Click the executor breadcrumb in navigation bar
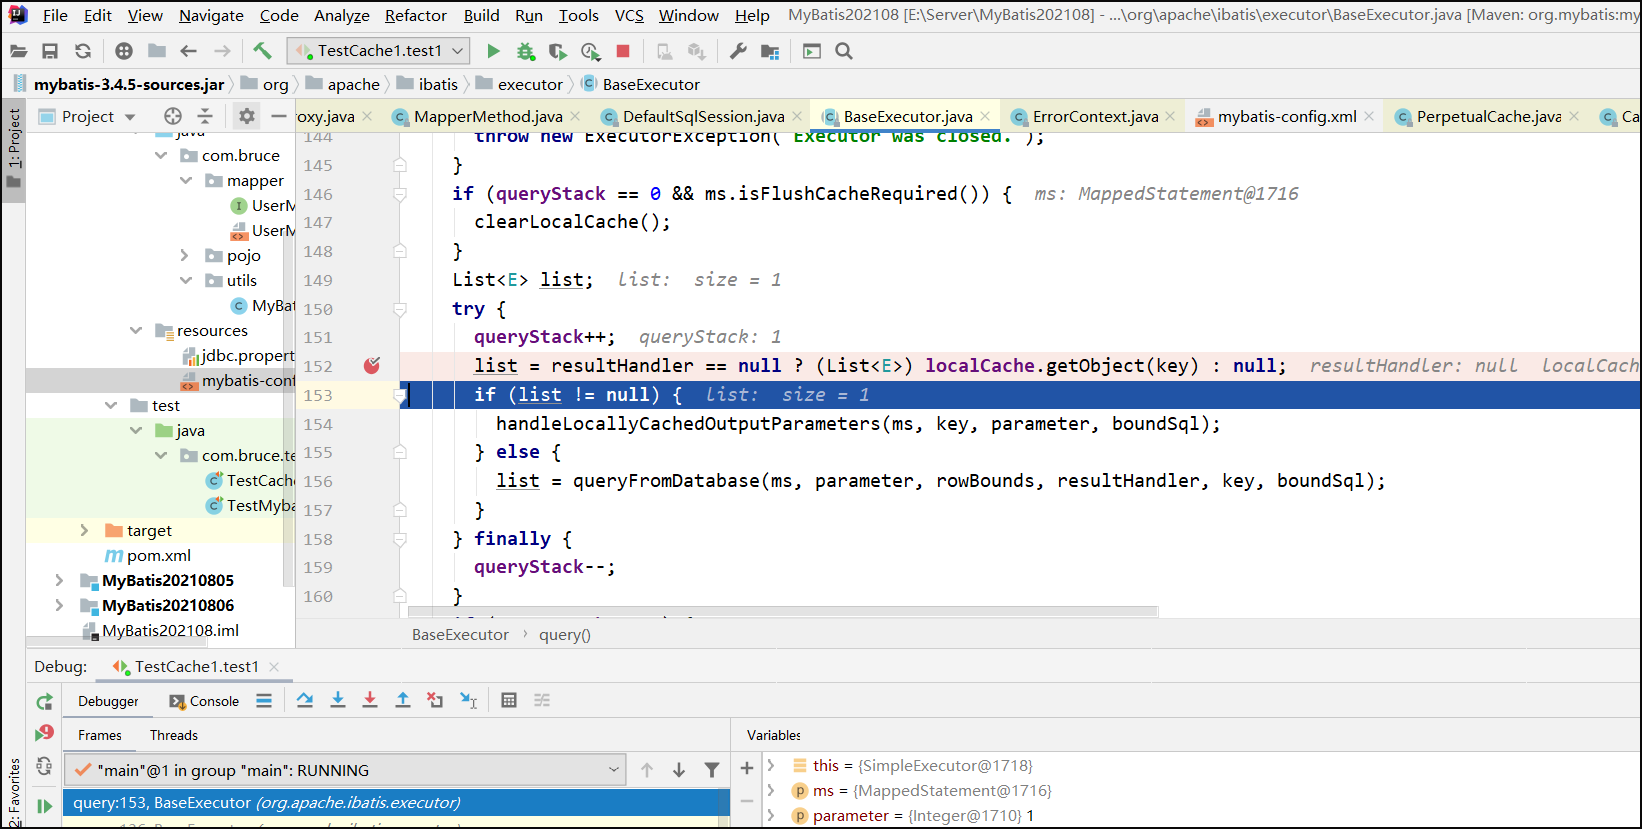Image resolution: width=1642 pixels, height=829 pixels. click(530, 84)
